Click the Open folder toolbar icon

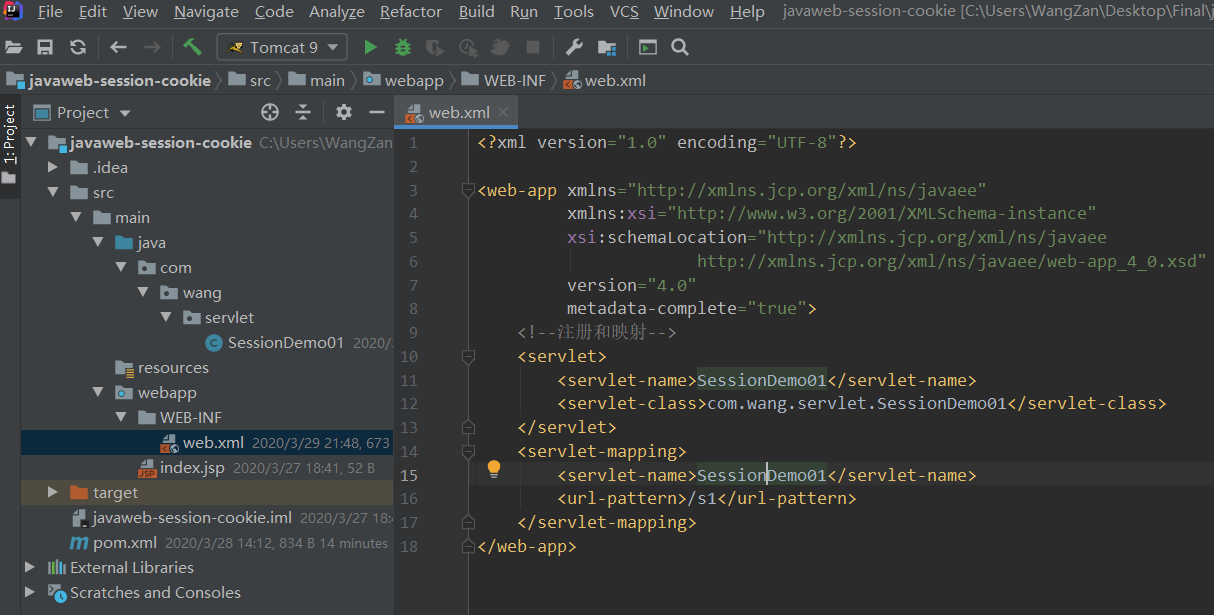[14, 47]
